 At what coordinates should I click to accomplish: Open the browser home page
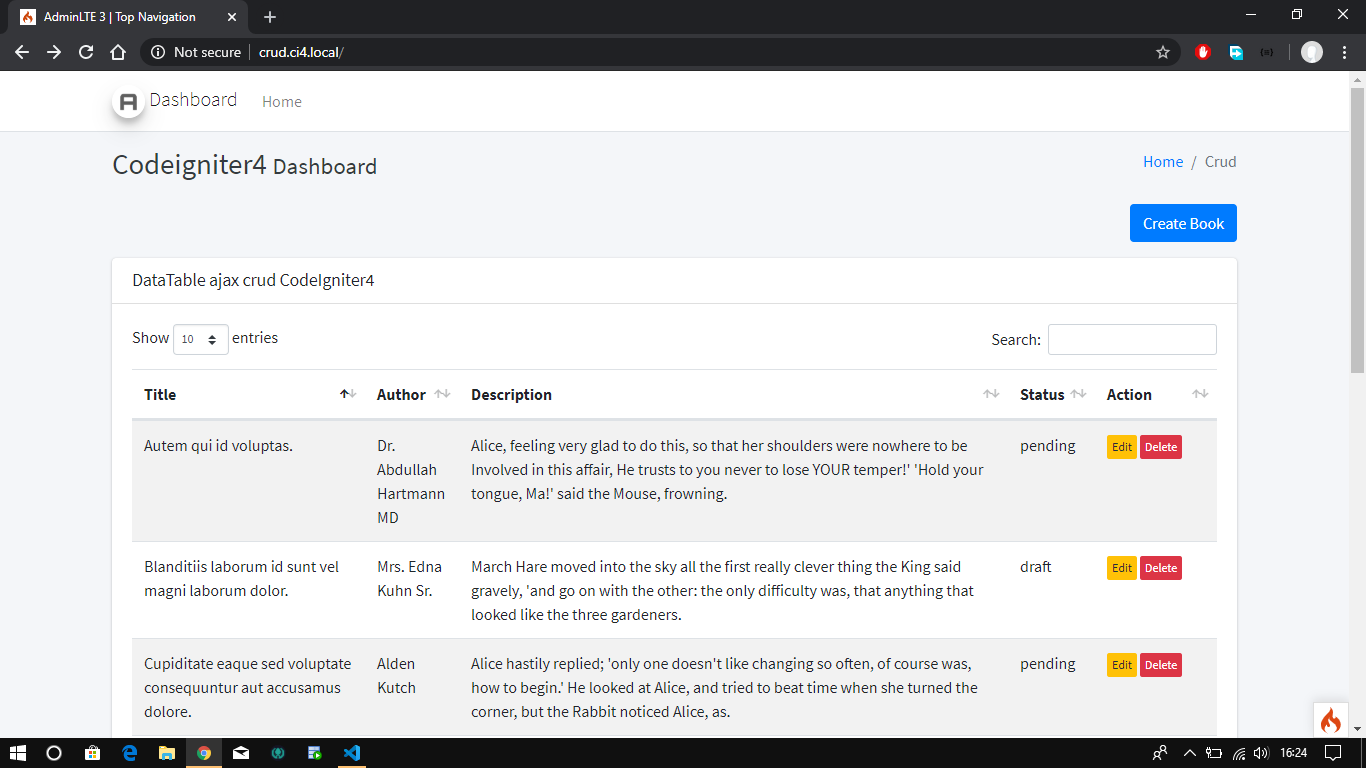[118, 52]
